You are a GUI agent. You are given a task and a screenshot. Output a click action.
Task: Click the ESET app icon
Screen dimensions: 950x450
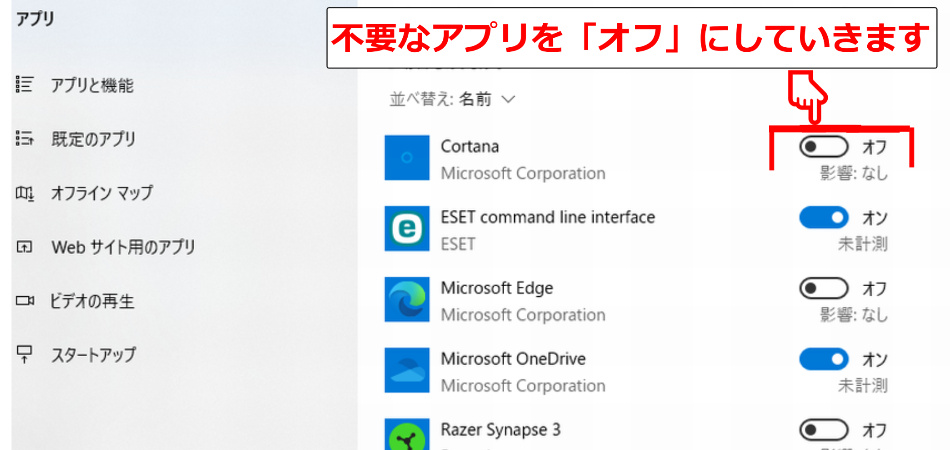[407, 228]
